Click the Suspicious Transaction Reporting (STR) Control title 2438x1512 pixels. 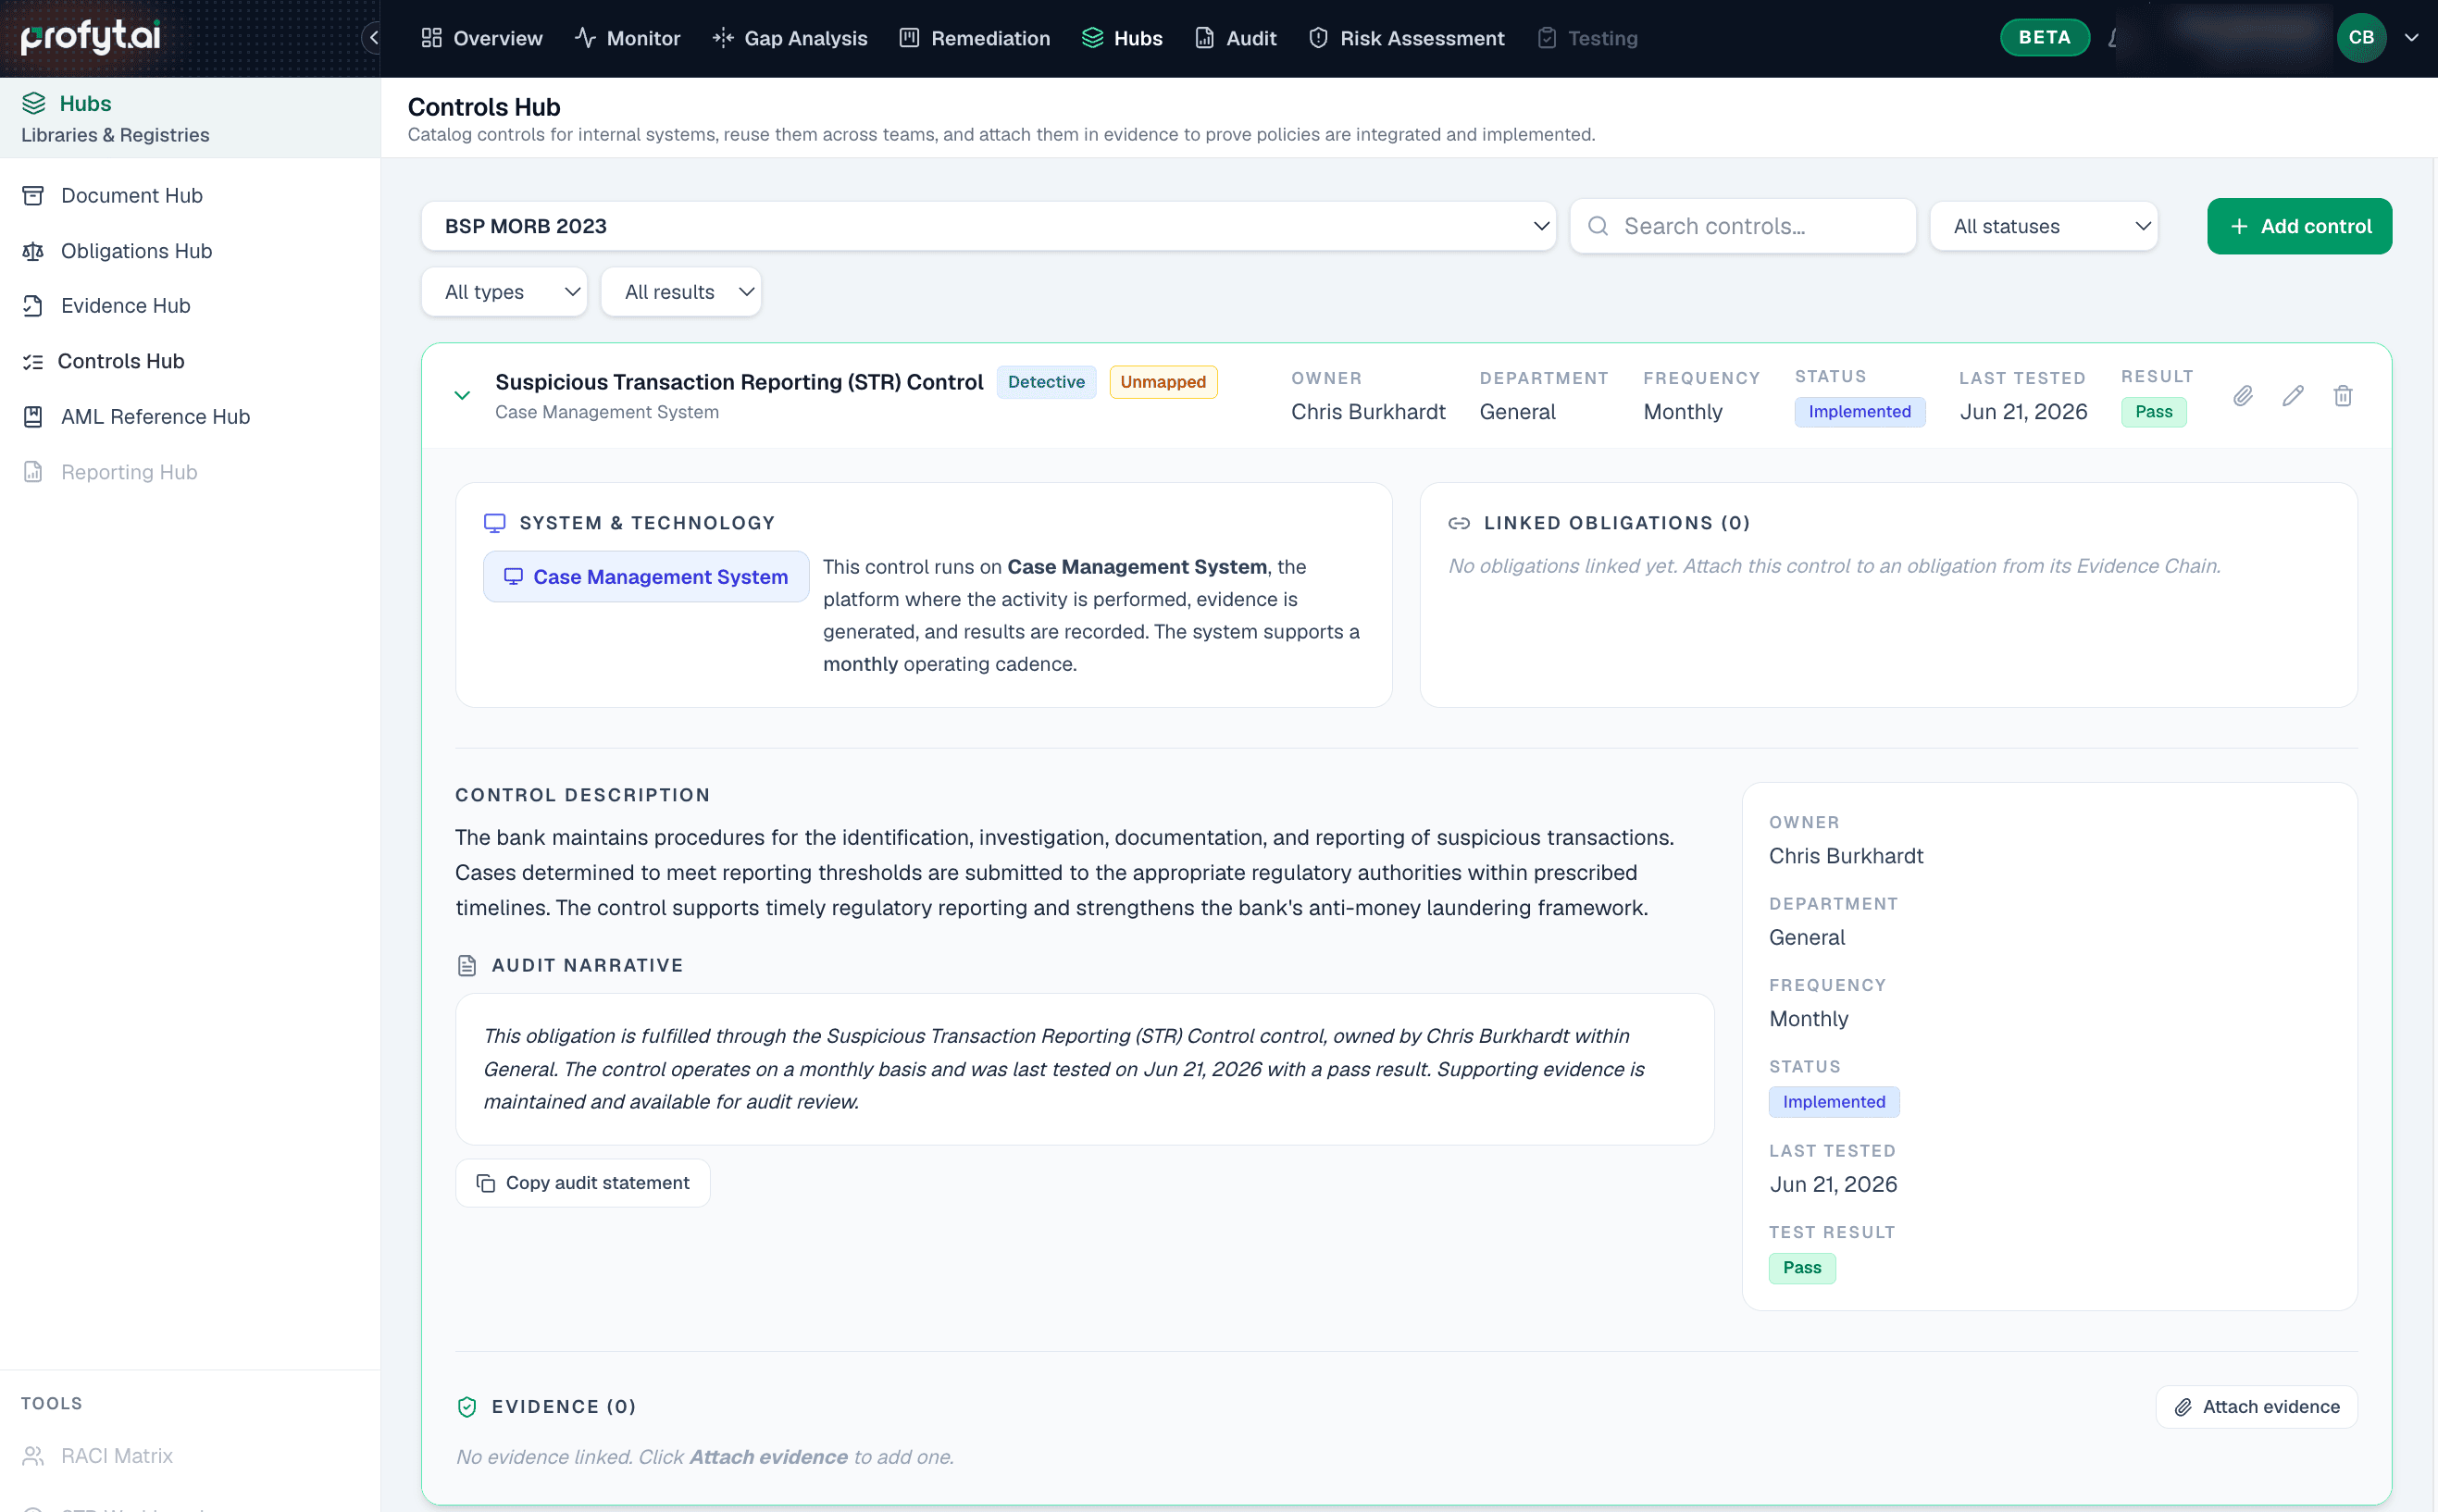pyautogui.click(x=739, y=382)
